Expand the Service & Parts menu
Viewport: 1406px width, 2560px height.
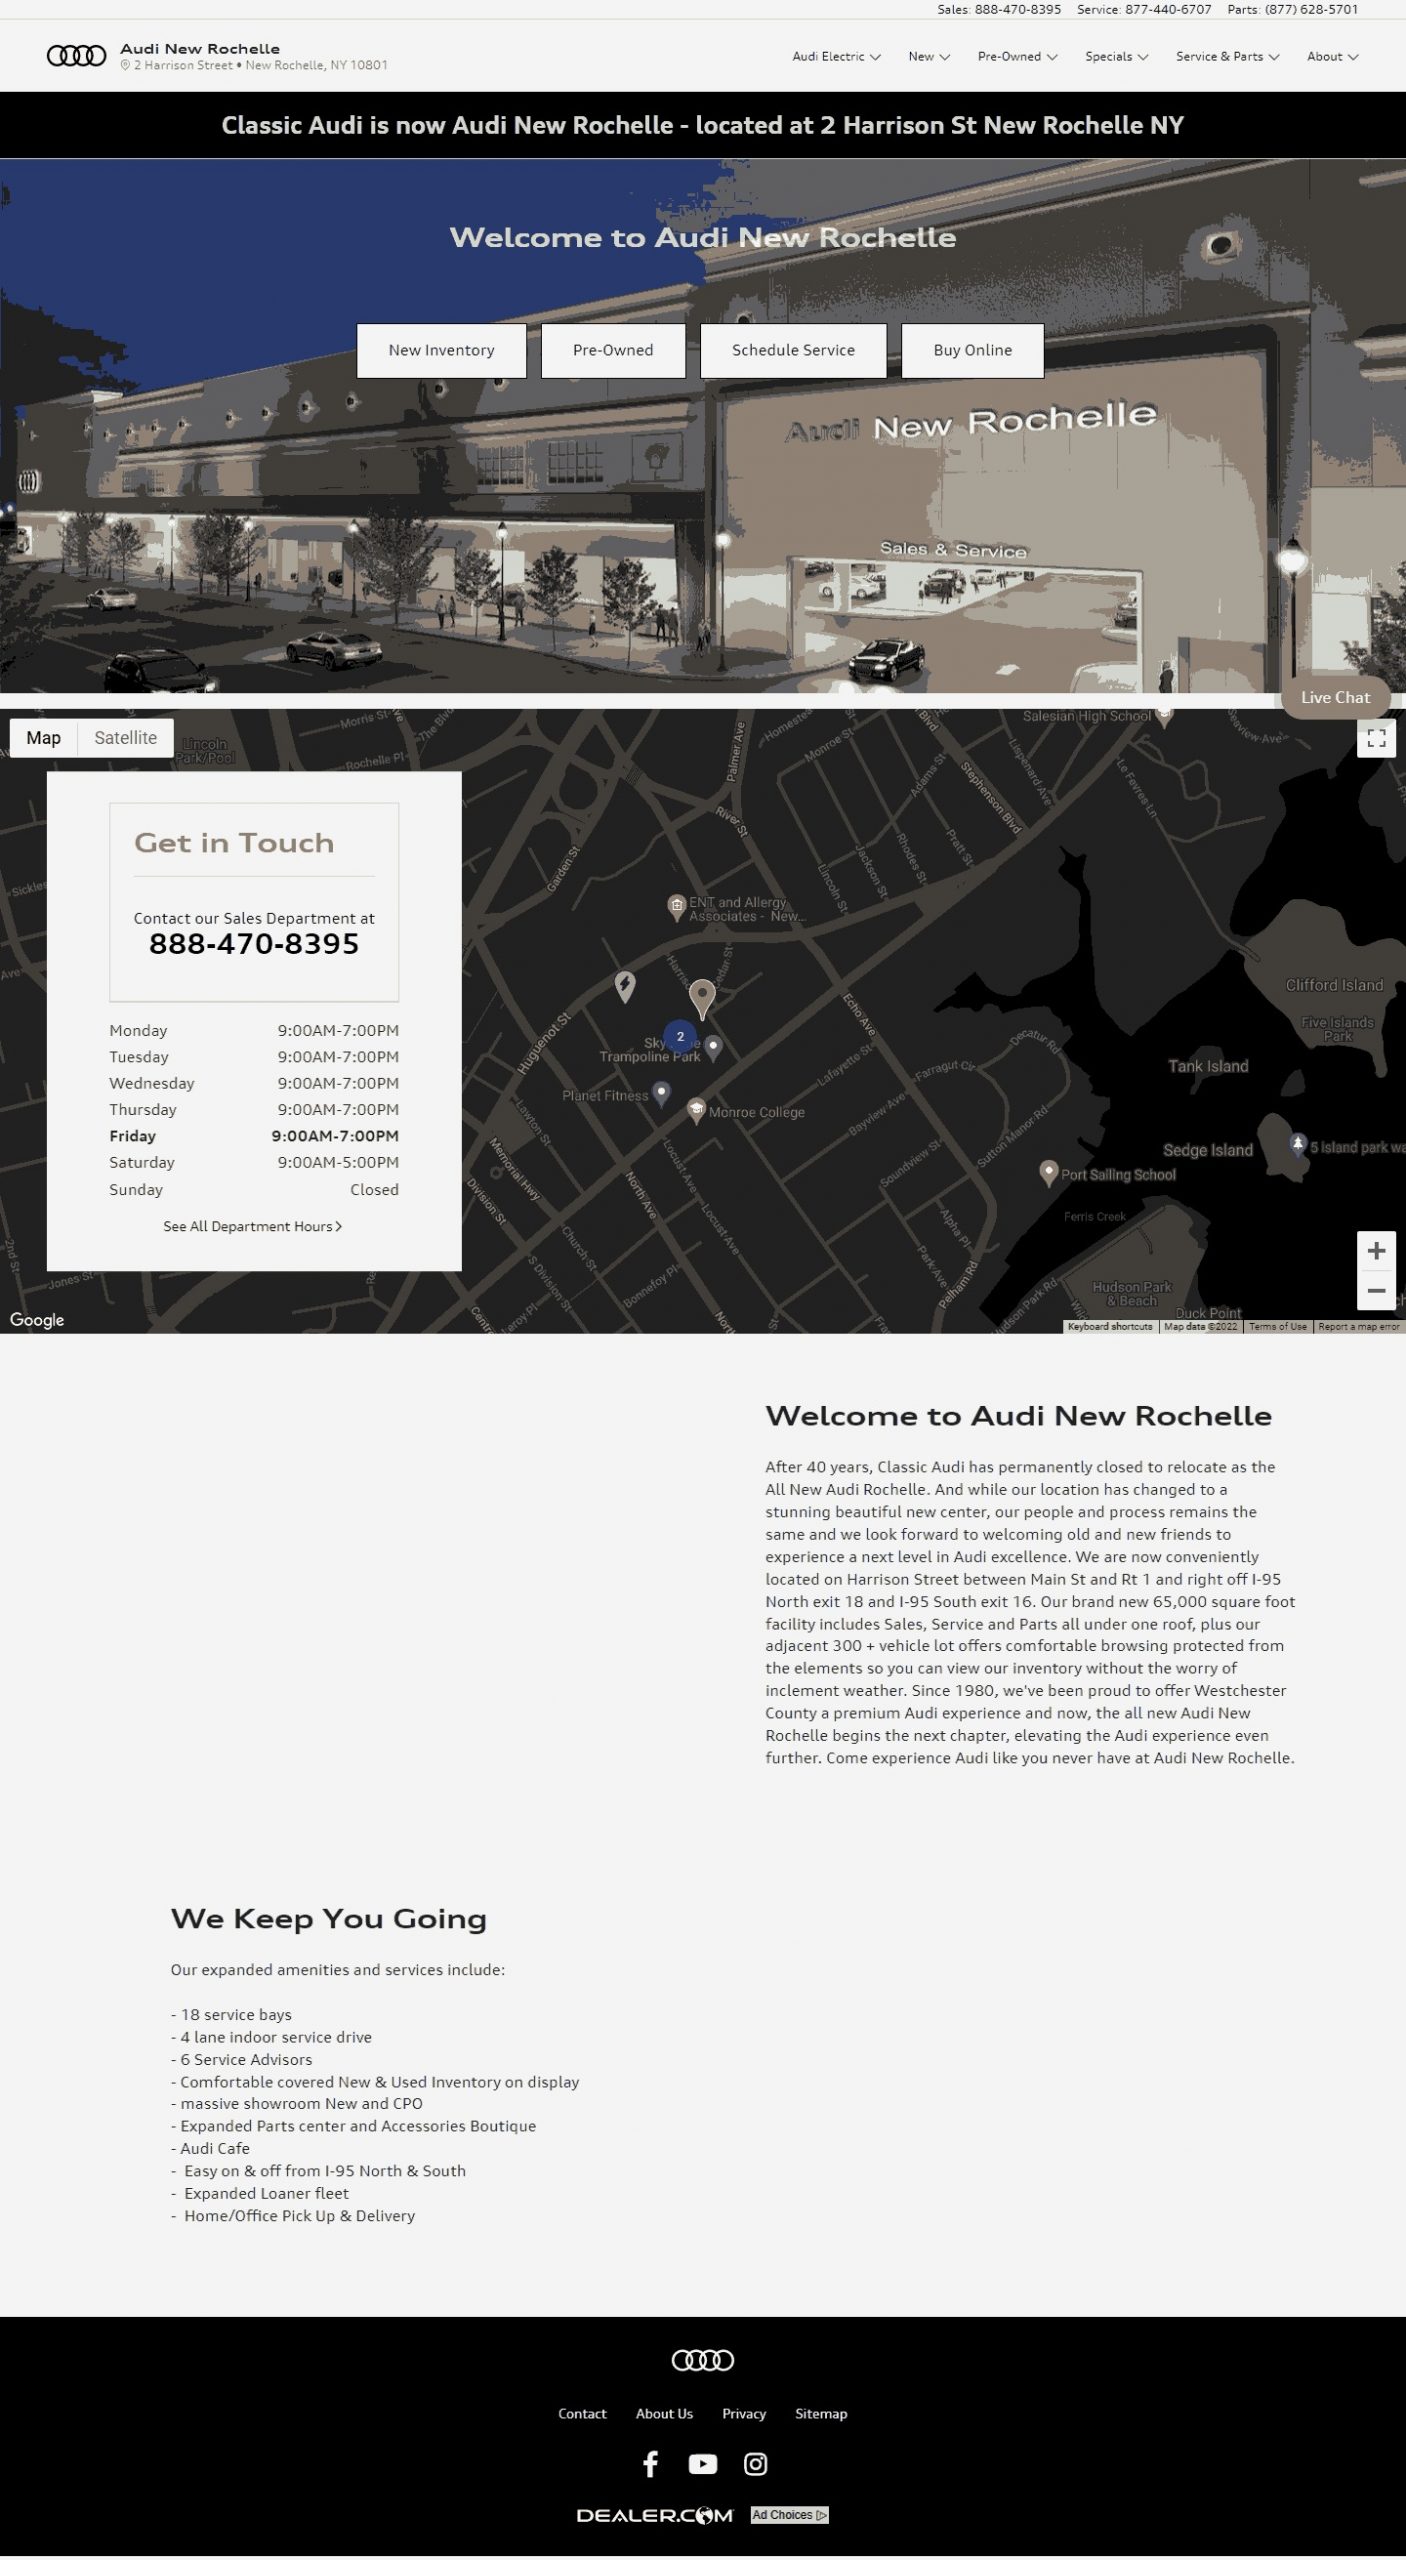[x=1227, y=57]
